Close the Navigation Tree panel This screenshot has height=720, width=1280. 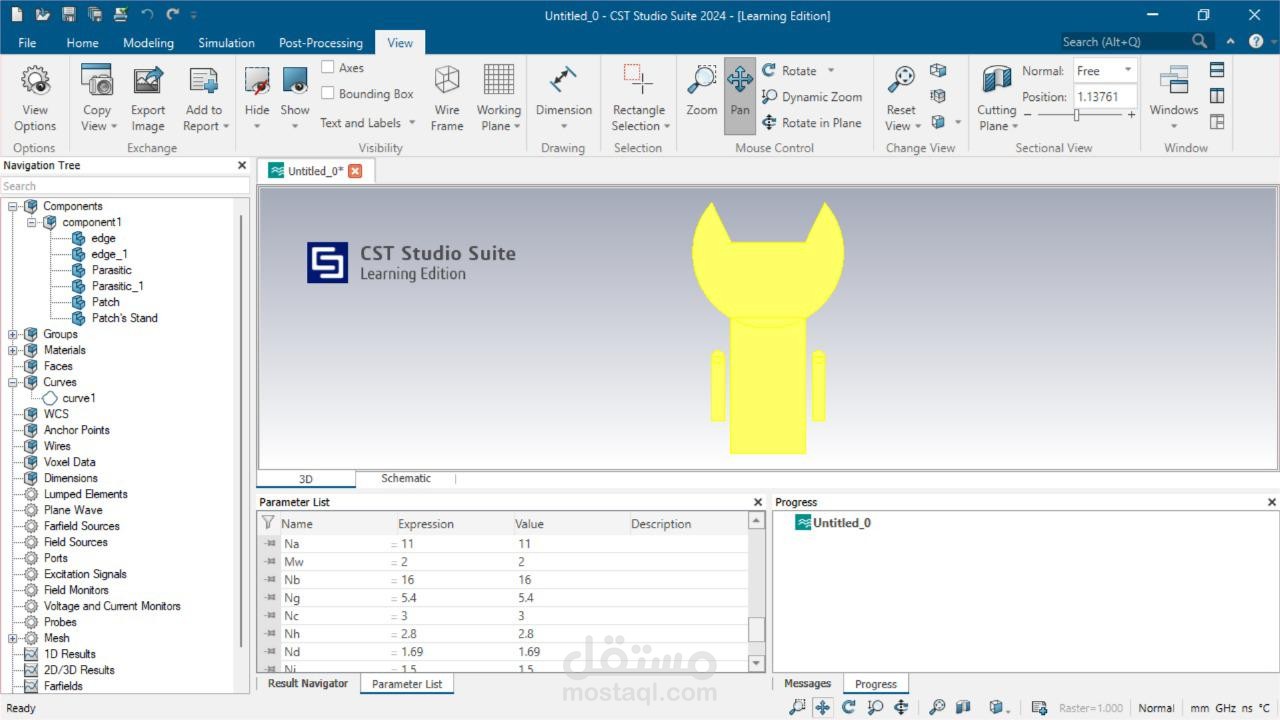(x=241, y=165)
